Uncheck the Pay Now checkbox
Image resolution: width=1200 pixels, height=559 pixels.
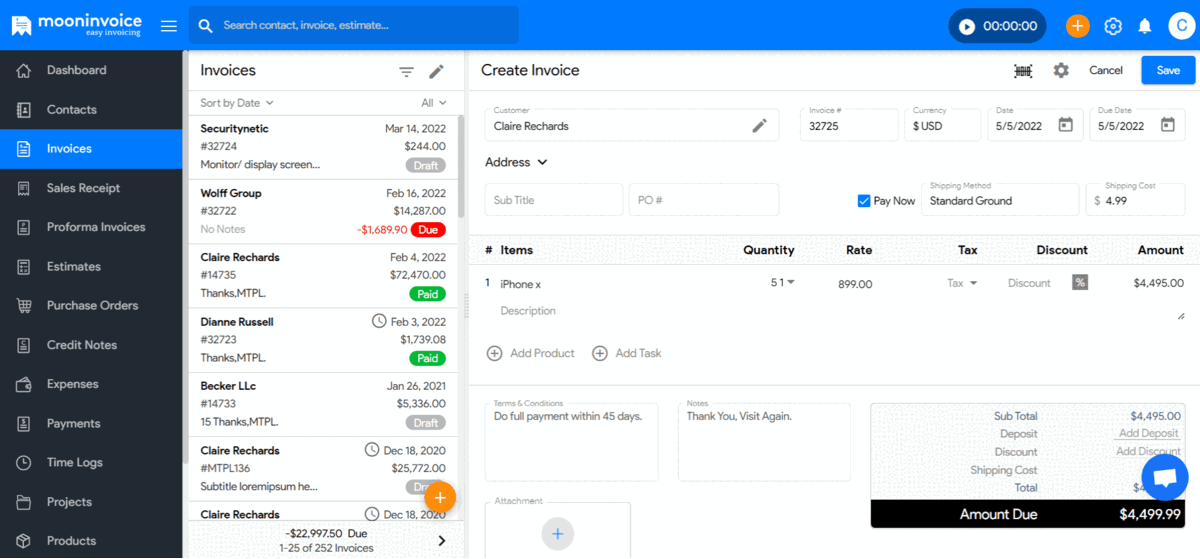[x=864, y=201]
